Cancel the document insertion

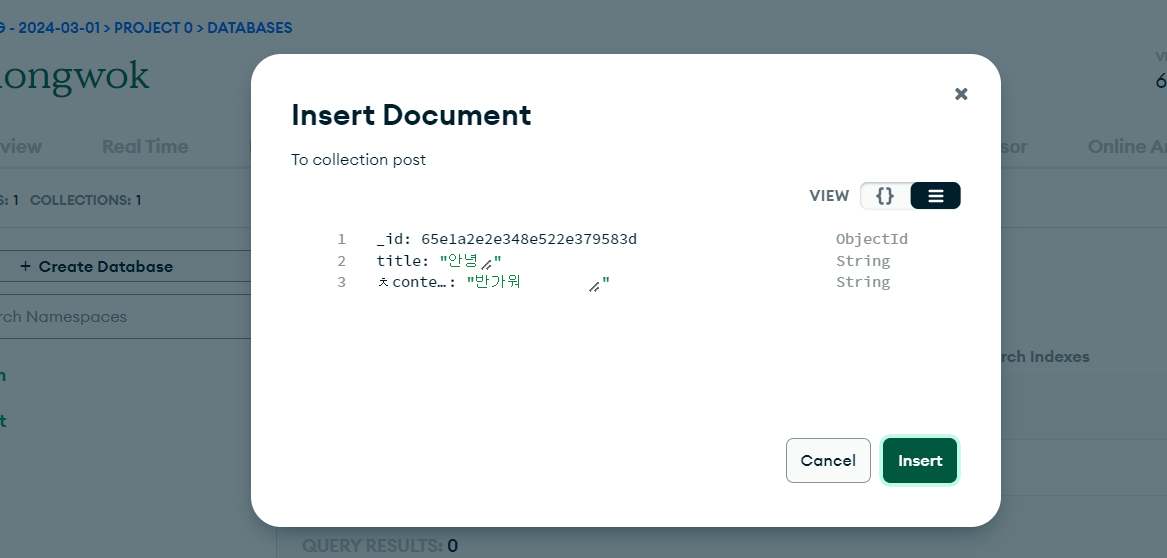(x=828, y=461)
